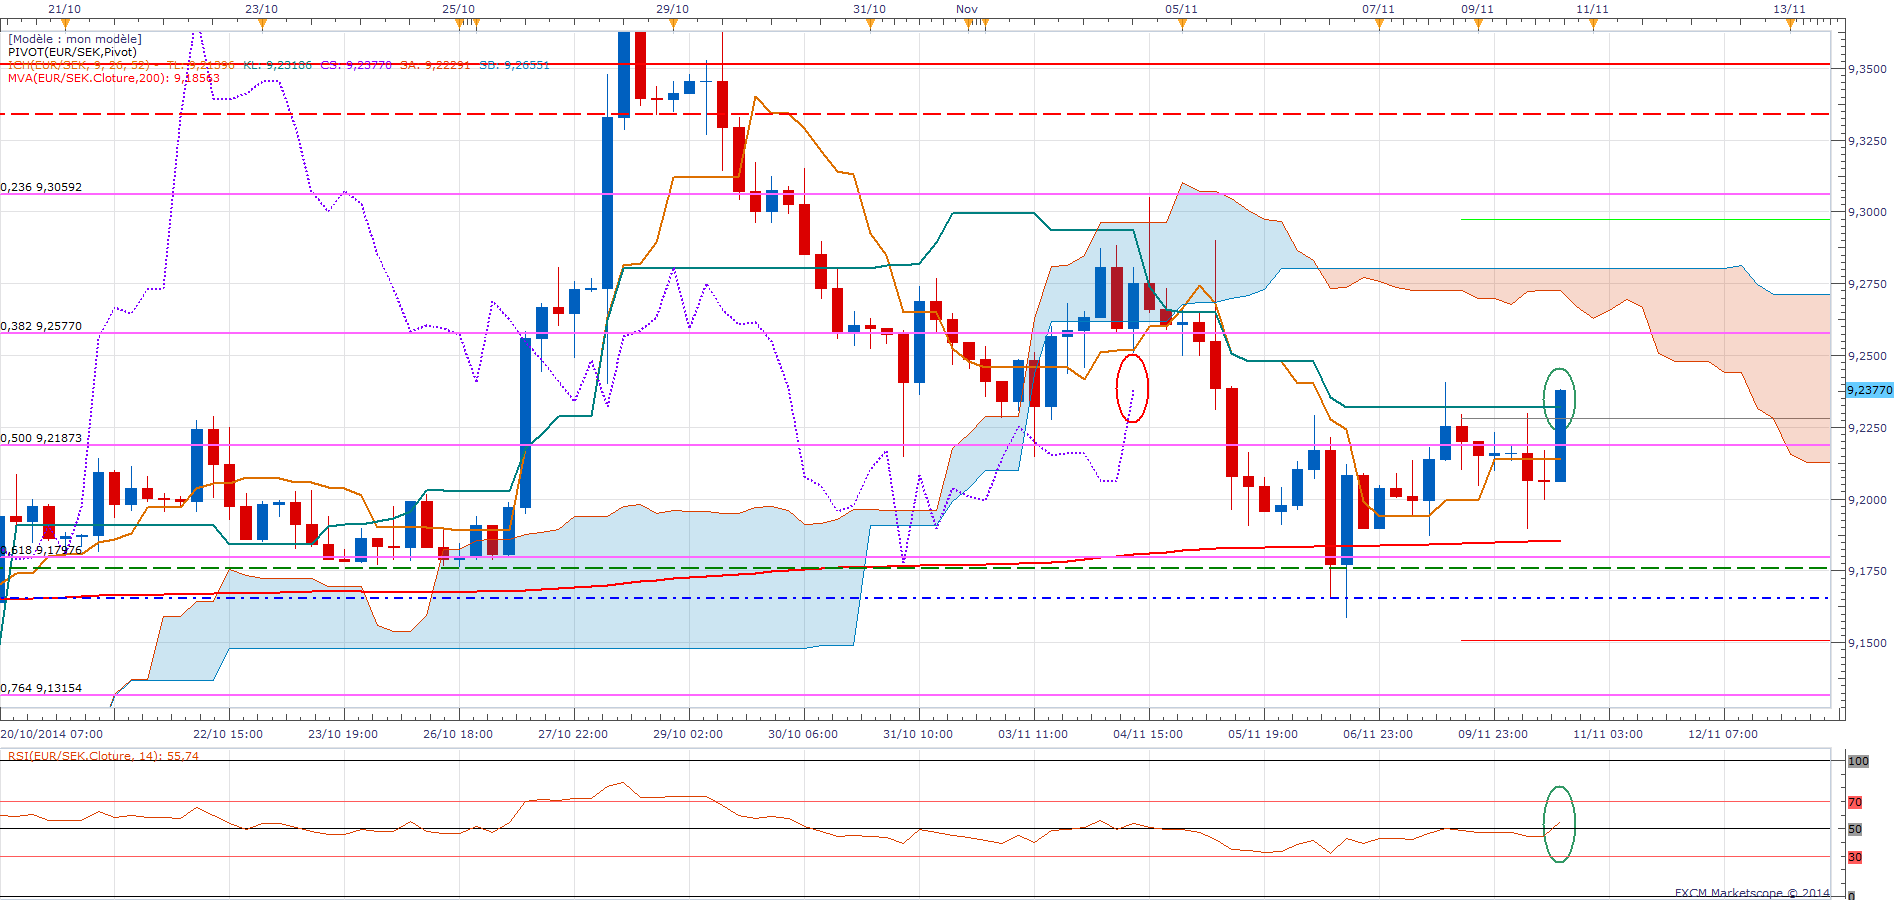Click the orange marker under 23/10
1903x900 pixels.
[x=262, y=24]
